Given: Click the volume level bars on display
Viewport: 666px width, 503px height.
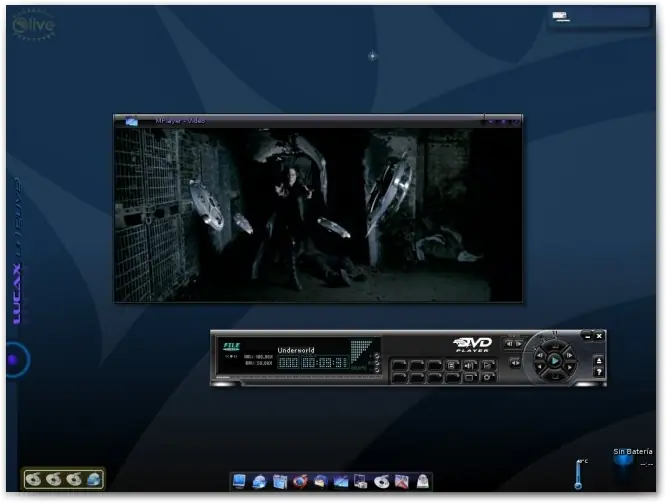Looking at the screenshot, I should [361, 350].
